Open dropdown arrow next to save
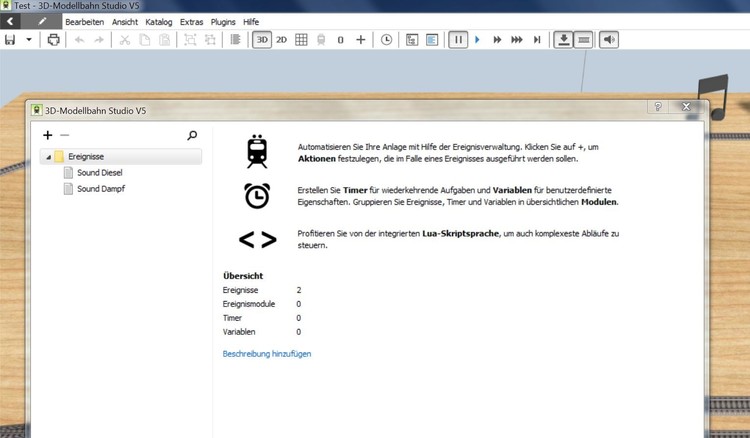The height and width of the screenshot is (438, 750). pos(29,40)
